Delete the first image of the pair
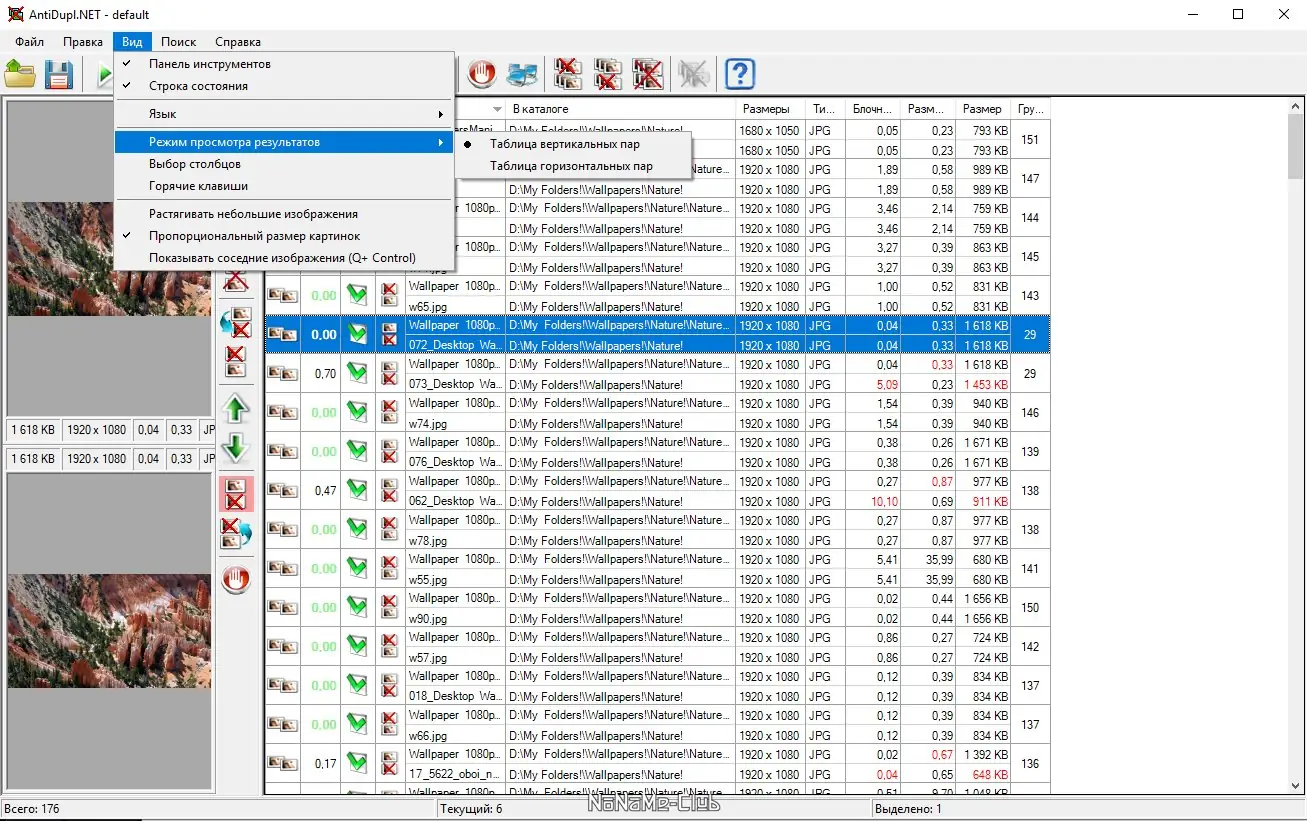The height and width of the screenshot is (821, 1307). [568, 73]
